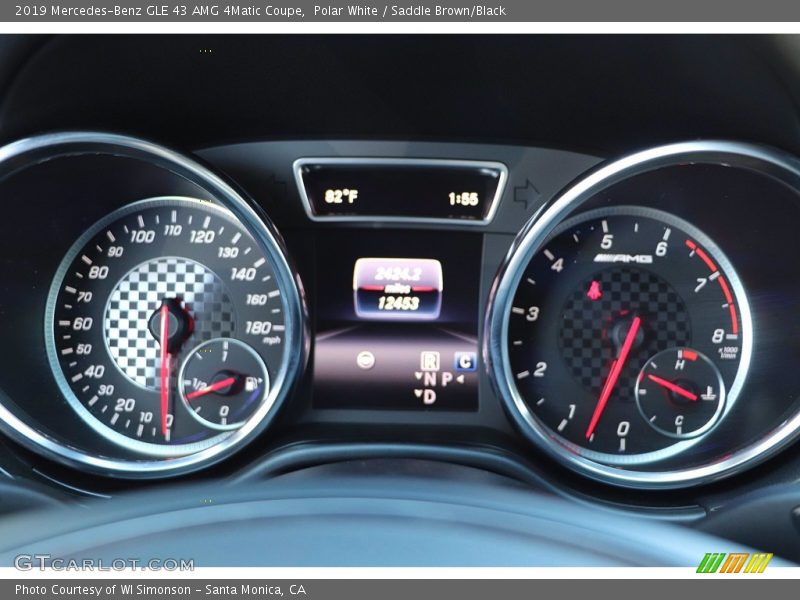This screenshot has width=800, height=600.
Task: Expand the chevron left of N
Action: (419, 376)
